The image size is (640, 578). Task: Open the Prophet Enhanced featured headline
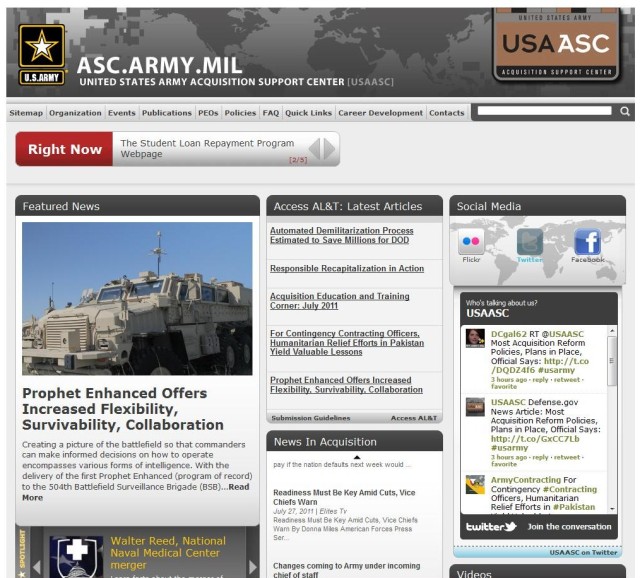(x=123, y=409)
